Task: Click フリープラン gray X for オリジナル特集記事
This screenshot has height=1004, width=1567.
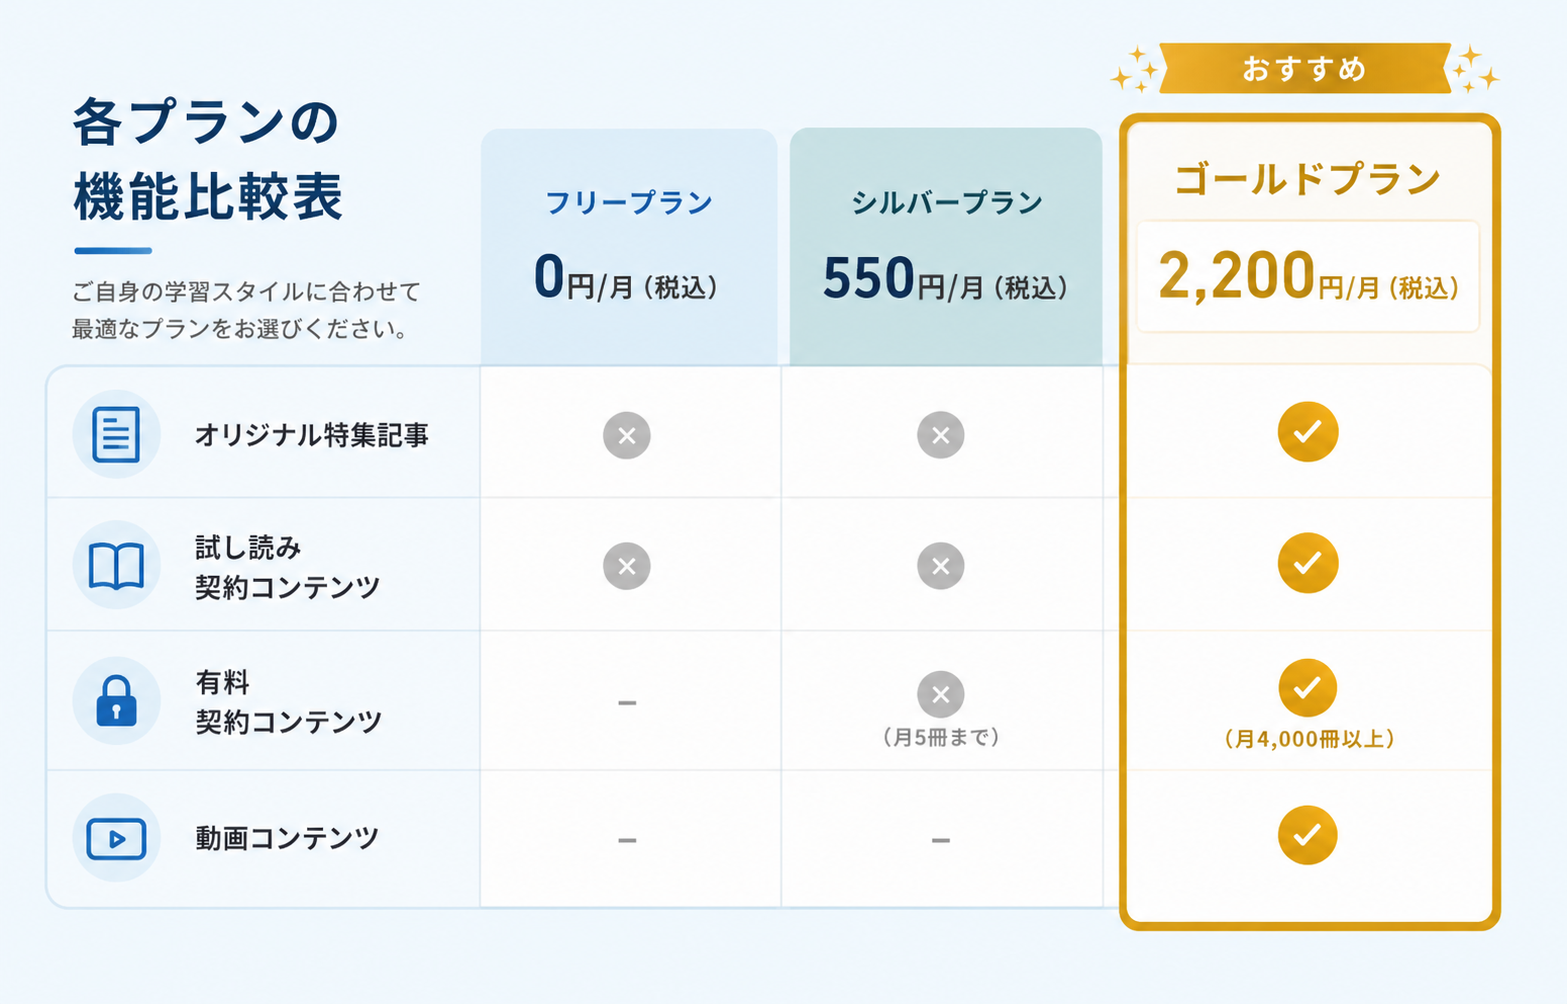Action: pyautogui.click(x=627, y=435)
